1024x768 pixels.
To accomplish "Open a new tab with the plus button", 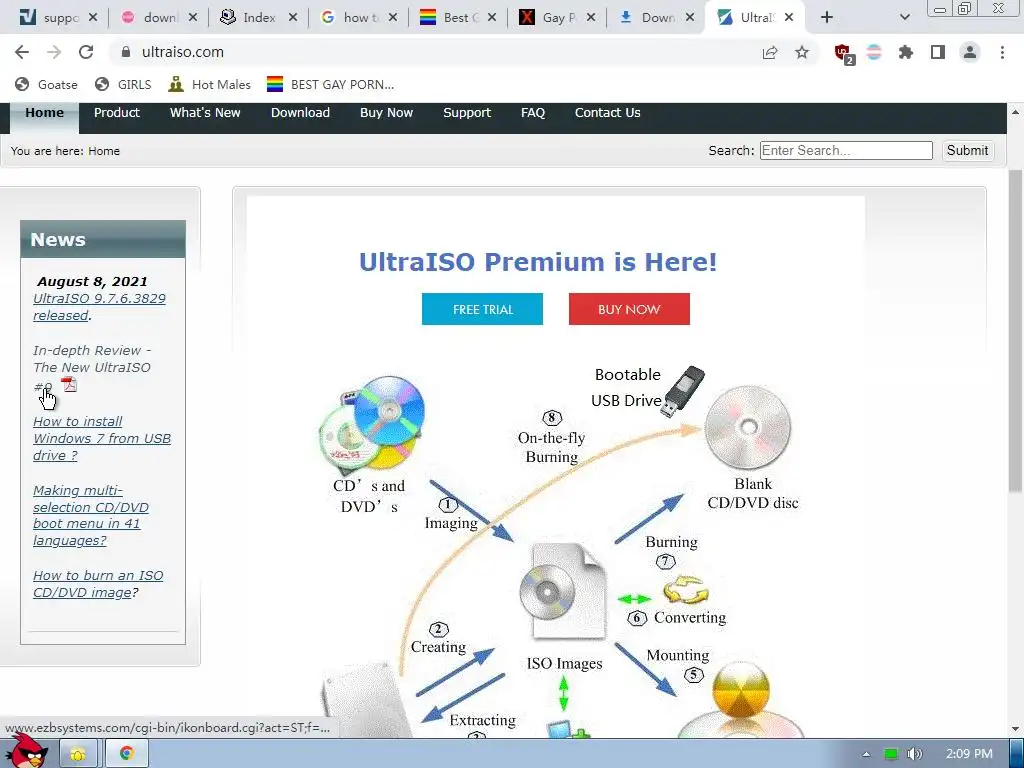I will pos(827,18).
